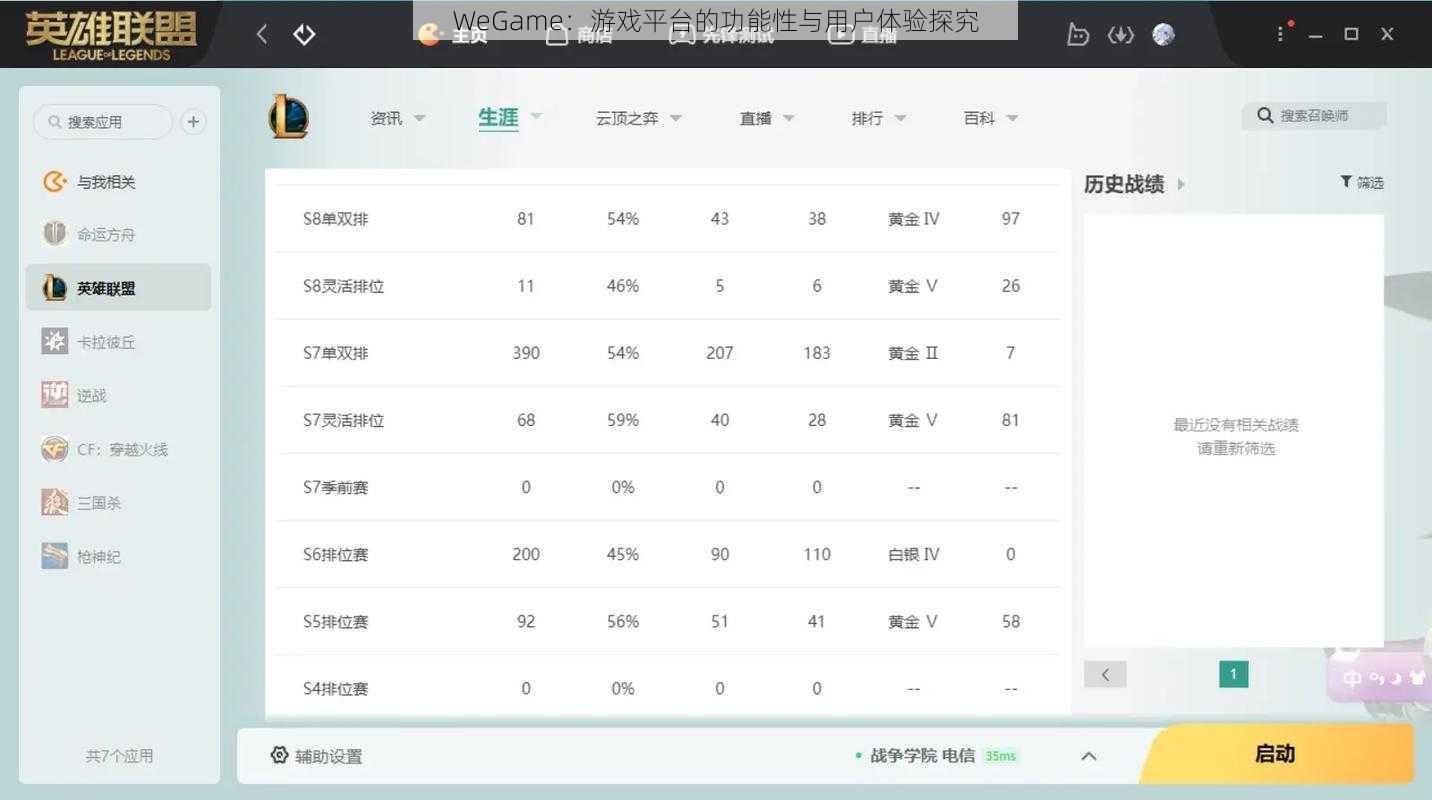The image size is (1432, 800).
Task: Open the download manager icon
Action: click(x=1120, y=35)
